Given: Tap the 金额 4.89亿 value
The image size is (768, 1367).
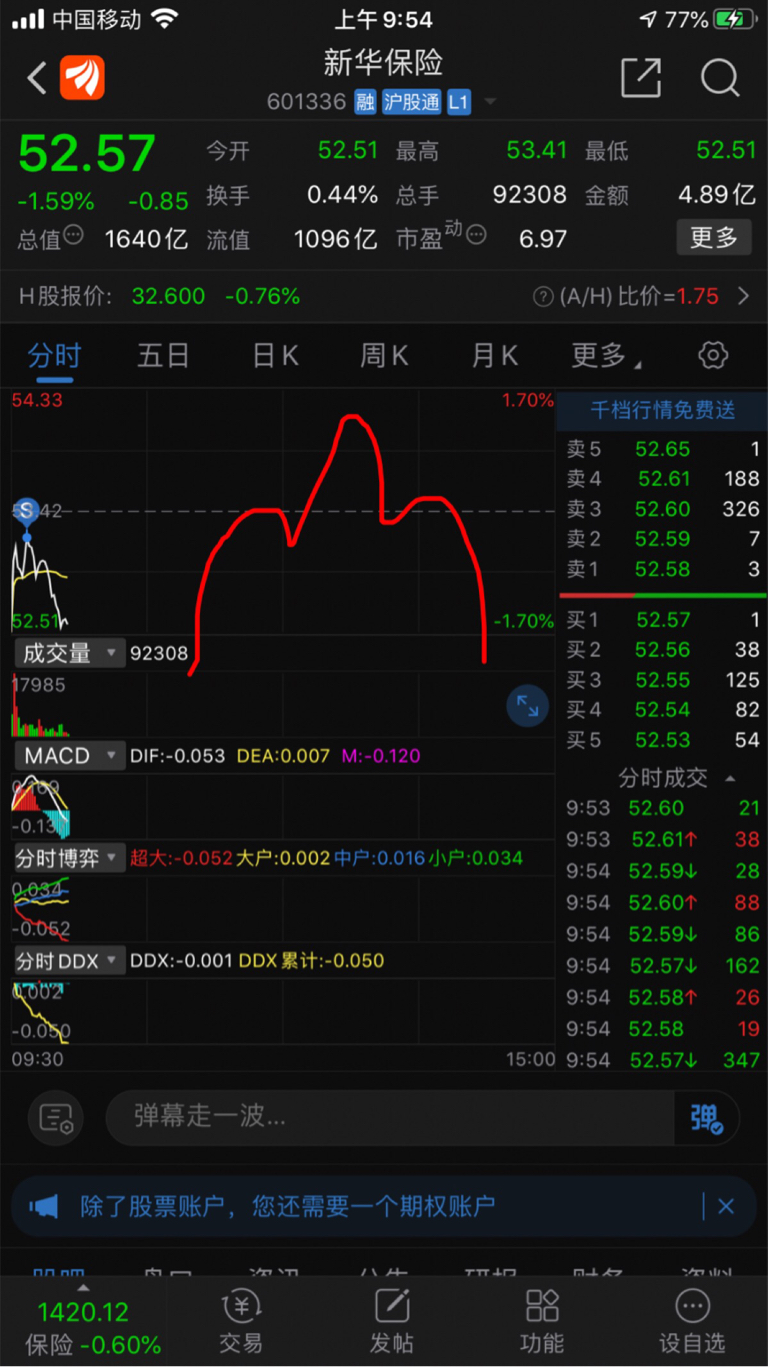Looking at the screenshot, I should point(716,195).
